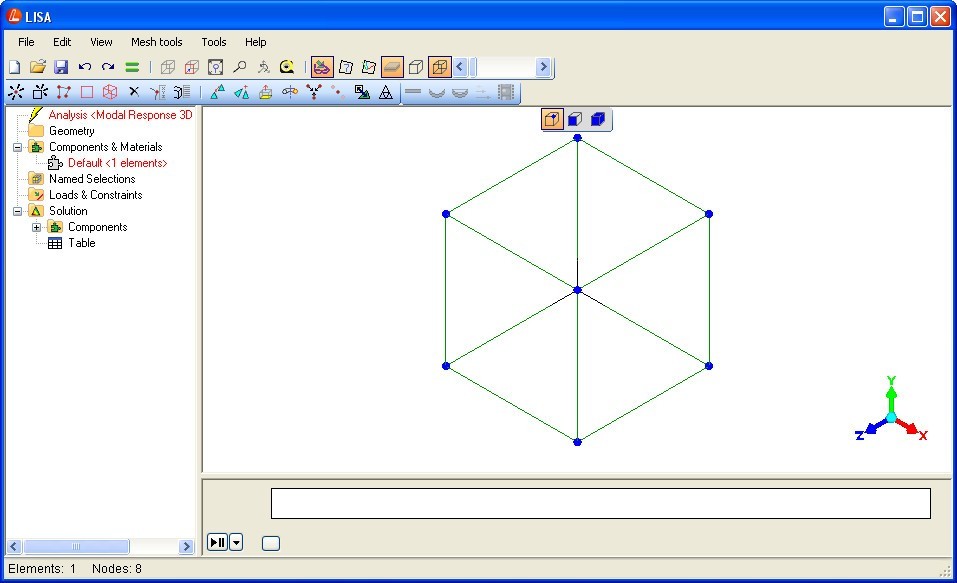
Task: Click the toolbar slider track
Action: (502, 67)
